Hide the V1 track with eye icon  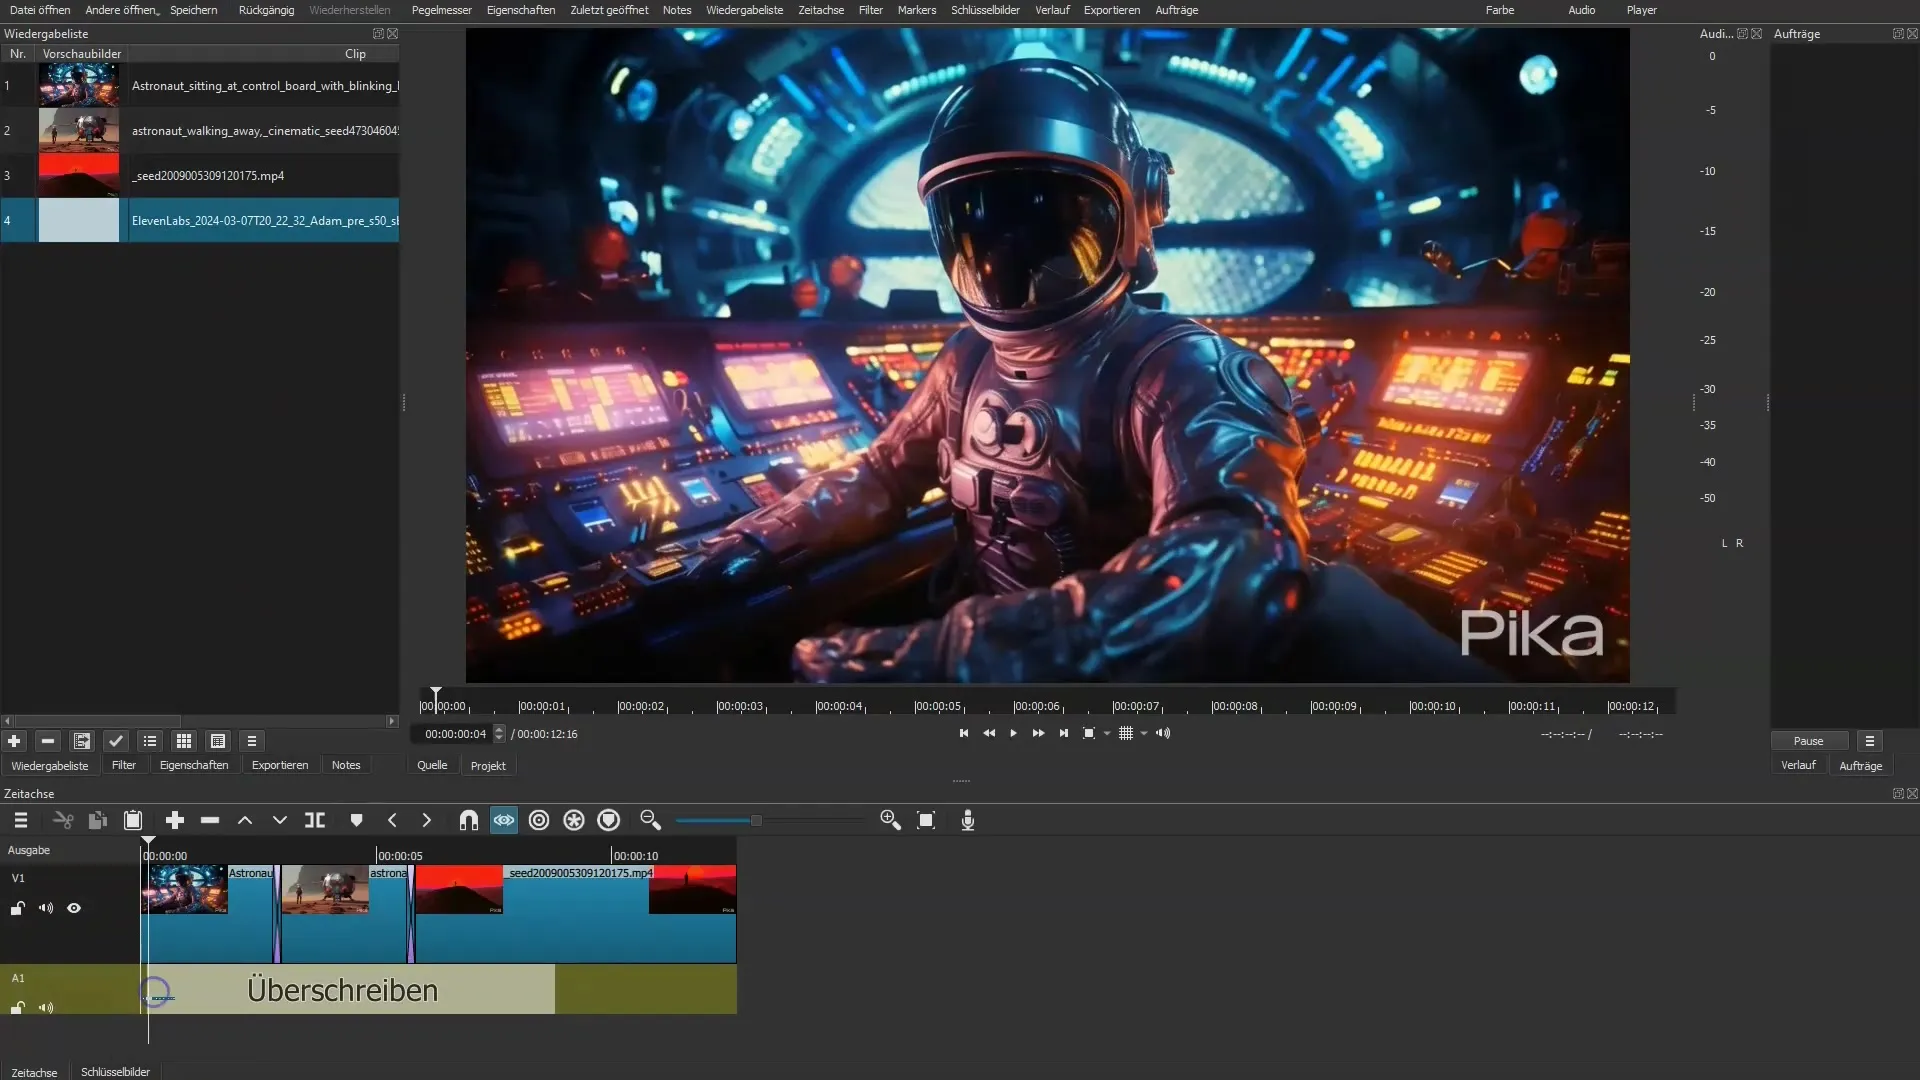pos(74,908)
